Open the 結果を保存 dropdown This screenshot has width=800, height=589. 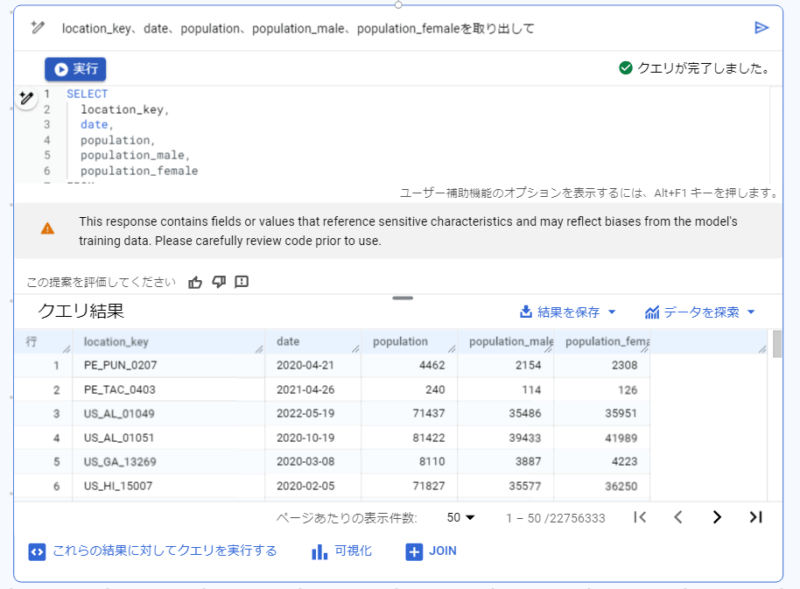point(568,312)
